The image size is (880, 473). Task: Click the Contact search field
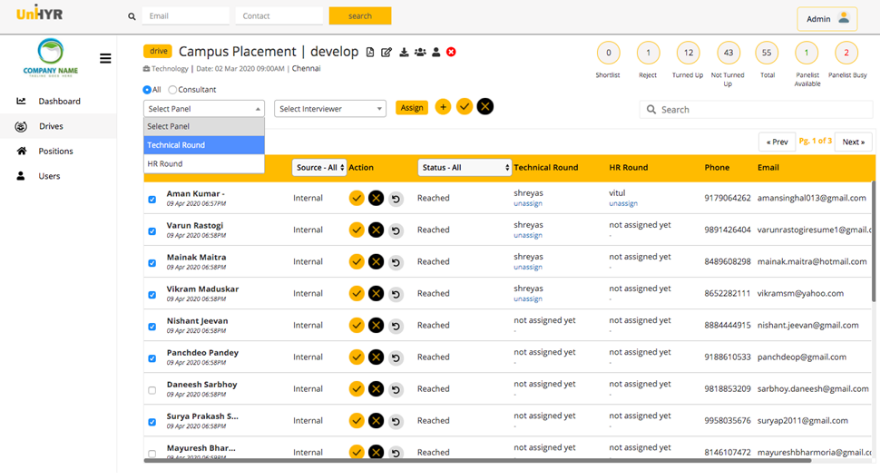coord(279,16)
